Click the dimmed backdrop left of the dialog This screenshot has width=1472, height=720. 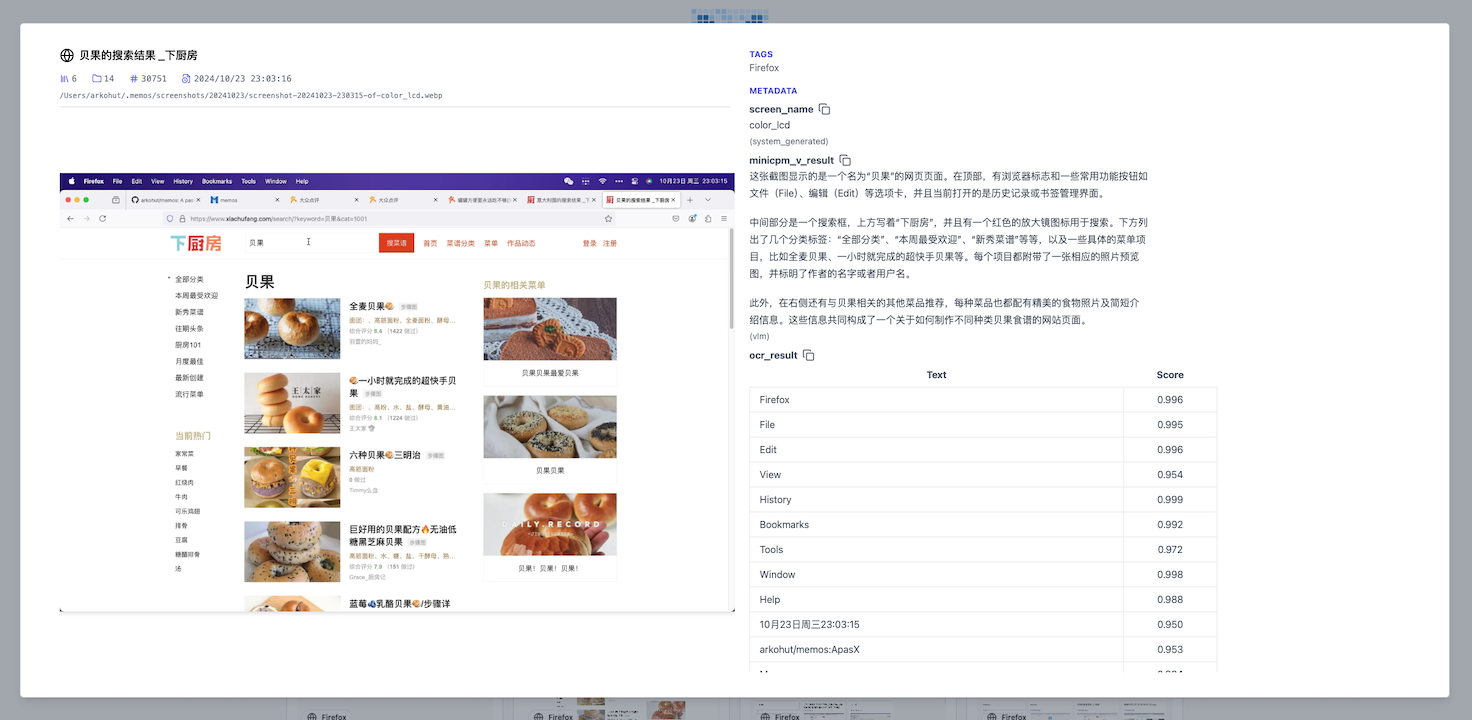coord(10,360)
